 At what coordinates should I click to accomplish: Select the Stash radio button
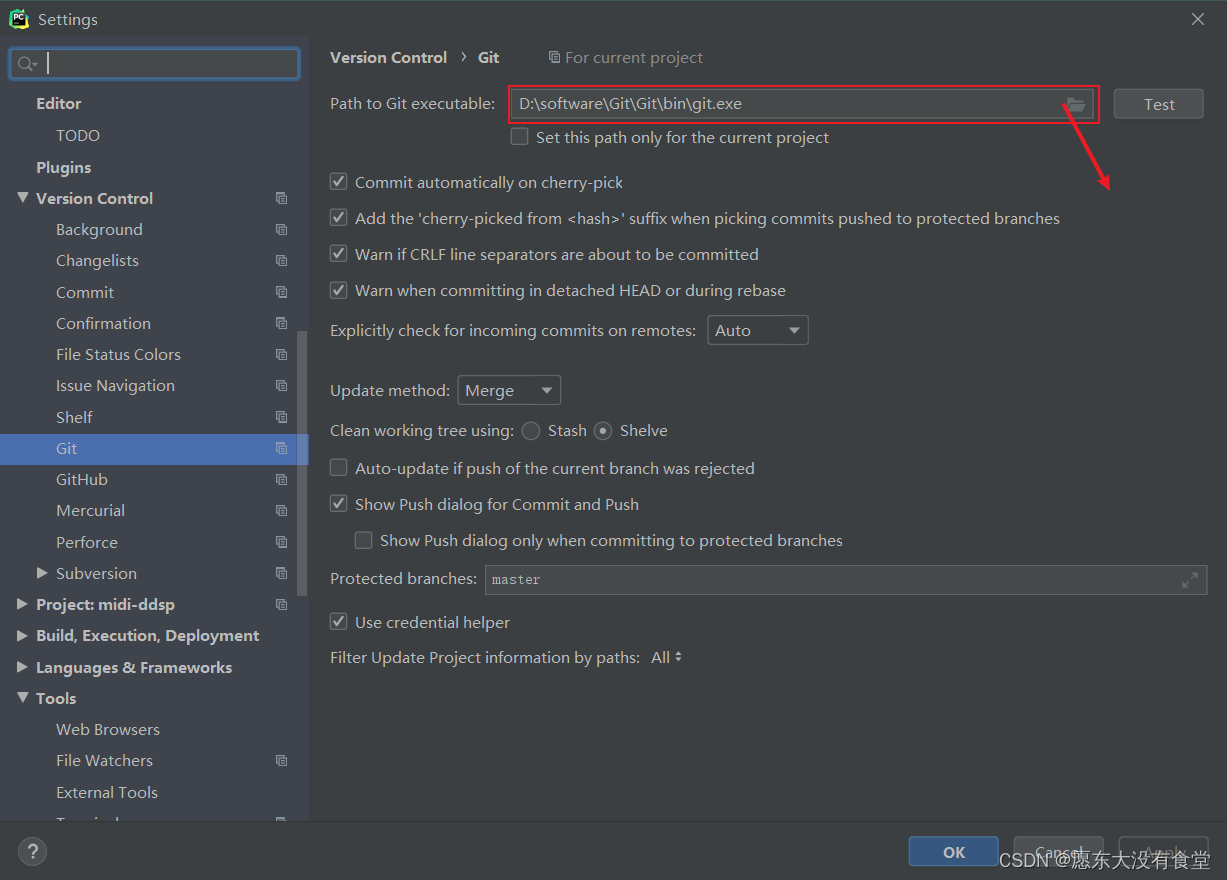point(531,431)
